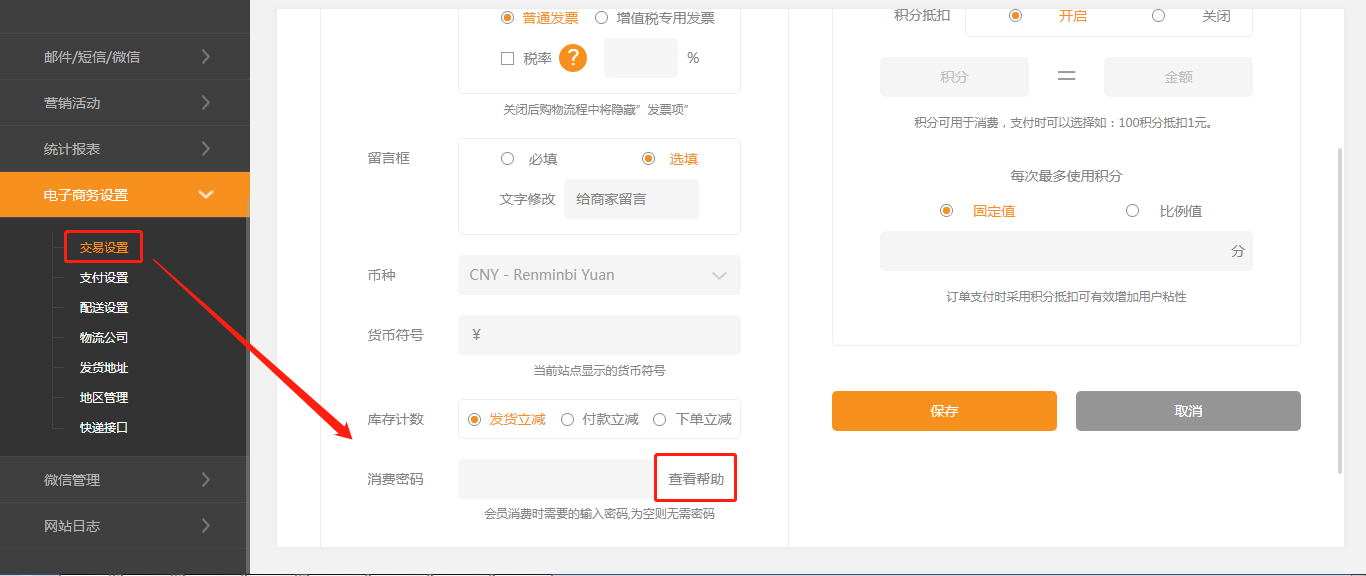Click the vertical scrollbar on the right

1340,310
